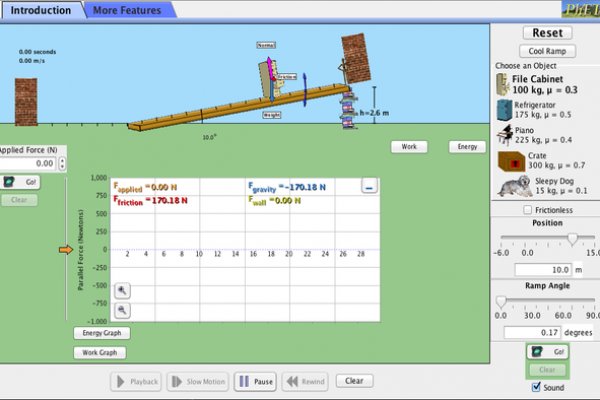Enable the Frictionless checkbox
The height and width of the screenshot is (400, 600).
point(528,210)
